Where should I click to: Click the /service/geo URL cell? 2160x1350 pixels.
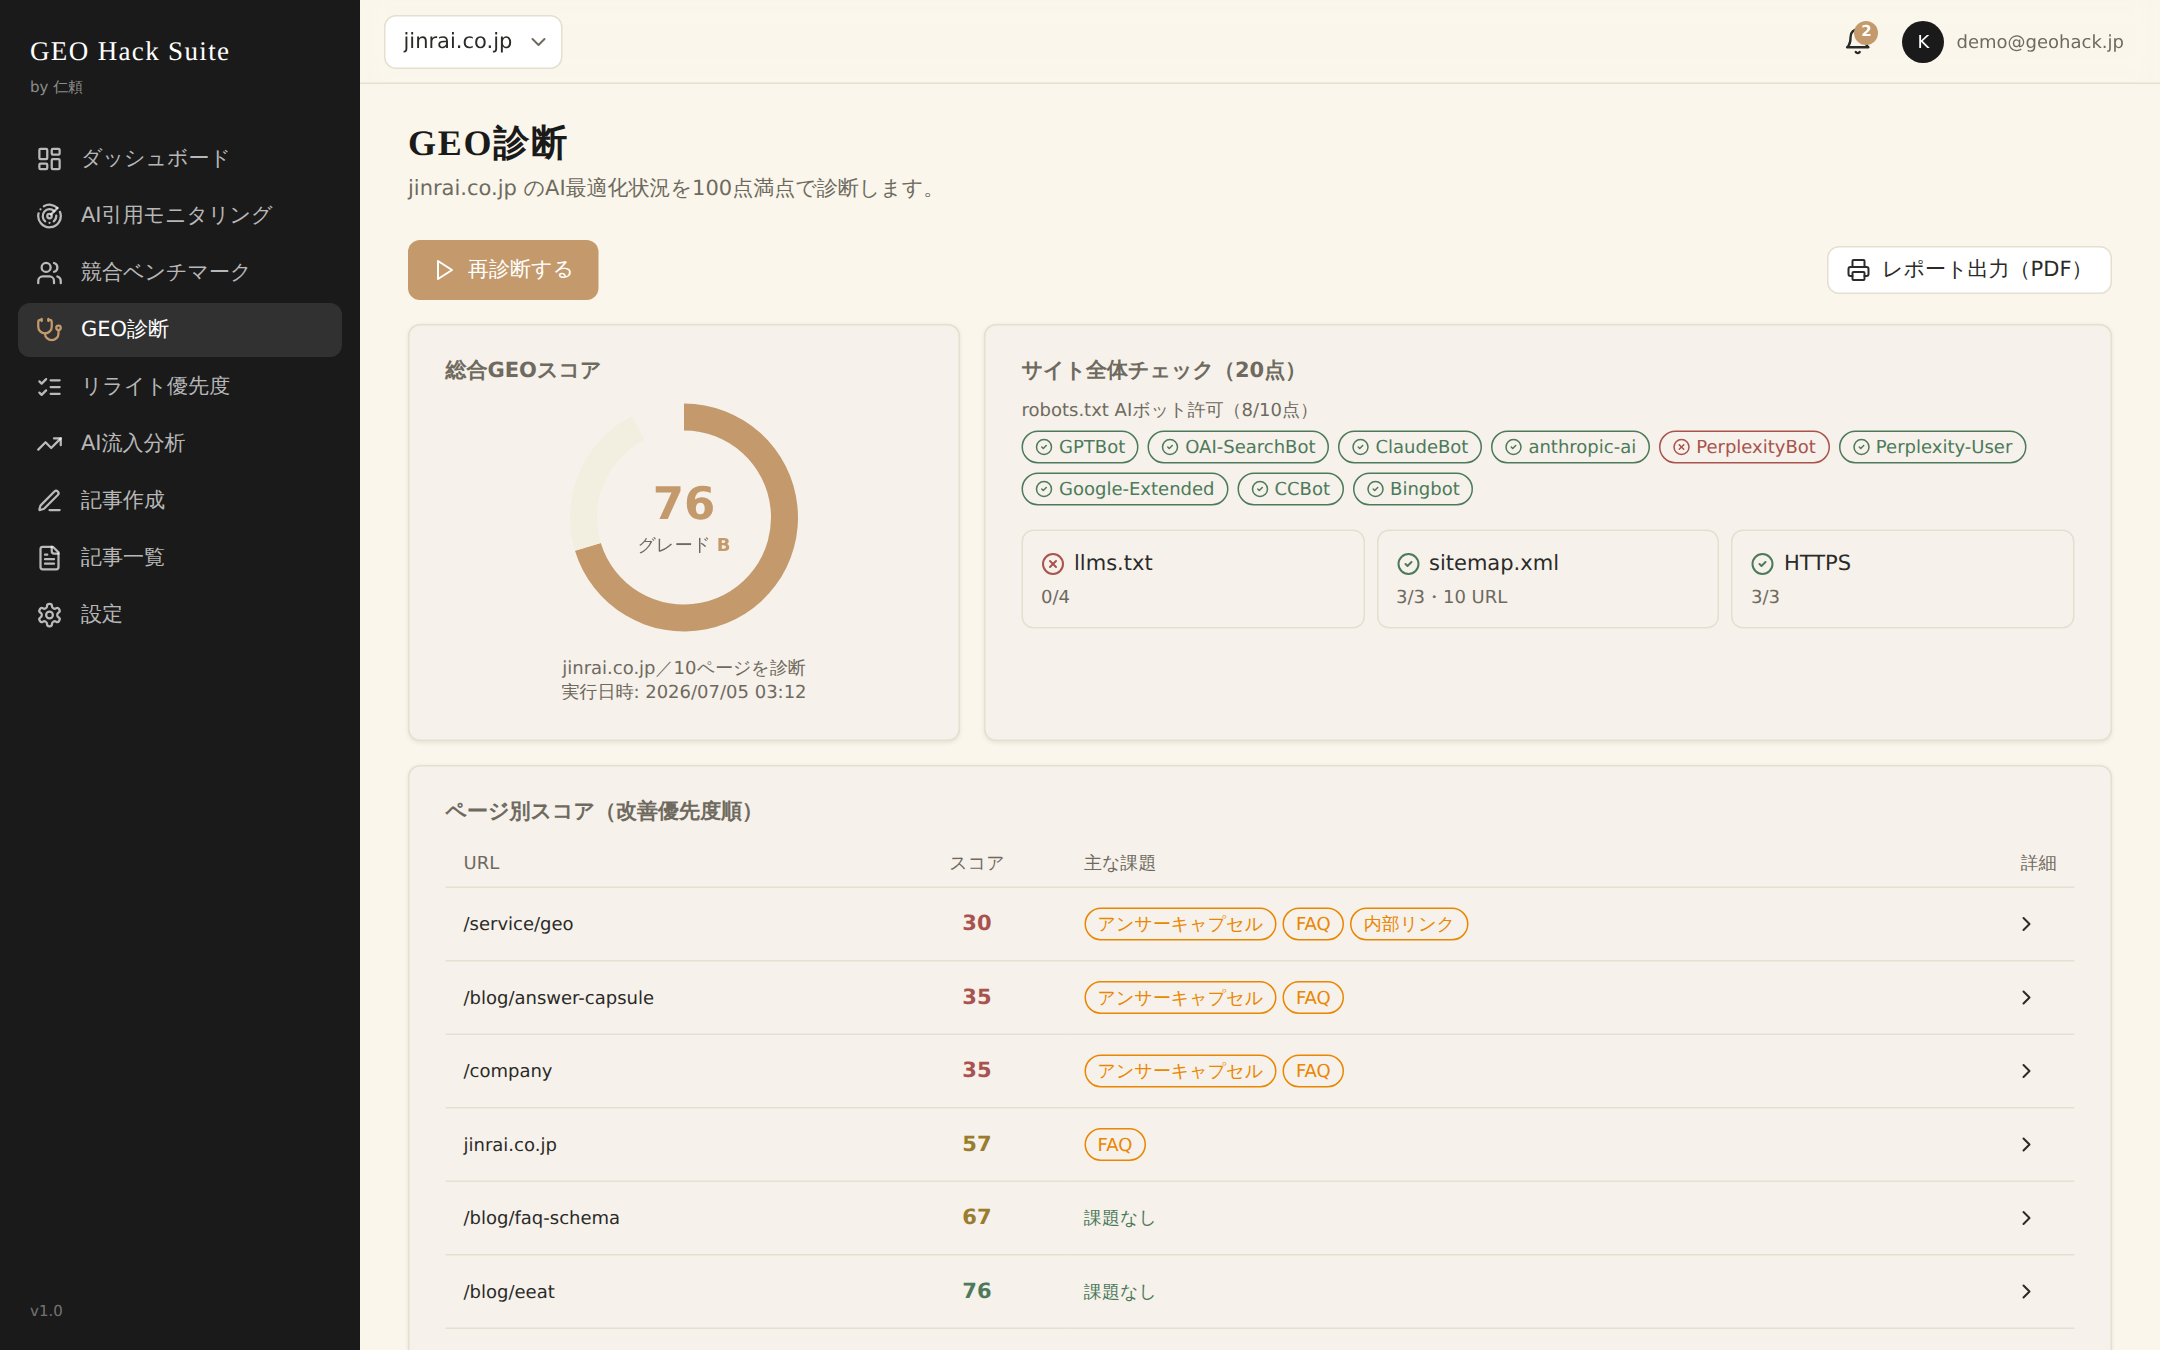(x=518, y=924)
